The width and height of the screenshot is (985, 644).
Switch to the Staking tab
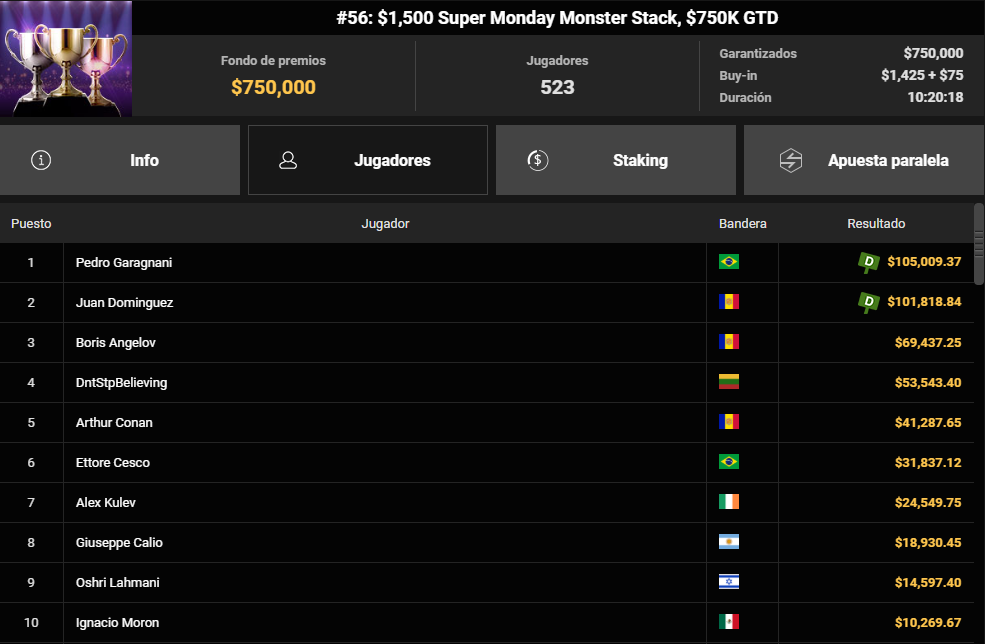616,160
